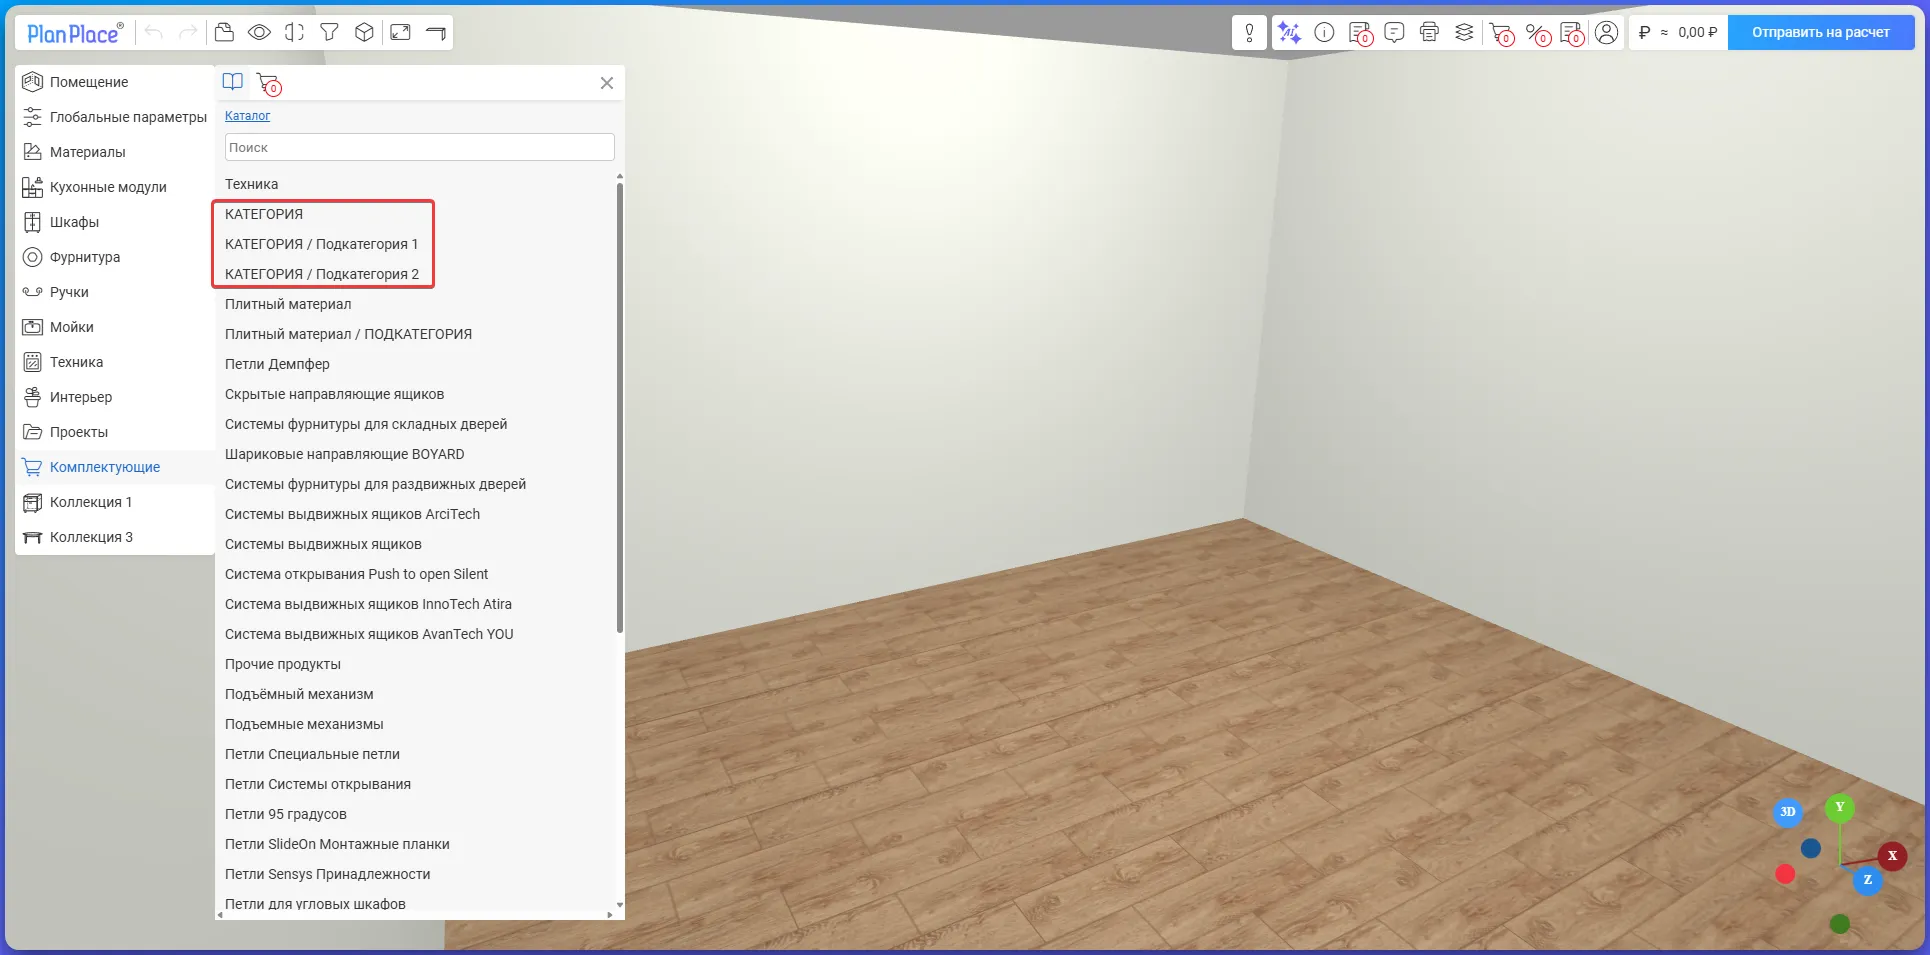1930x955 pixels.
Task: Open the Материалы sidebar section
Action: tap(115, 152)
